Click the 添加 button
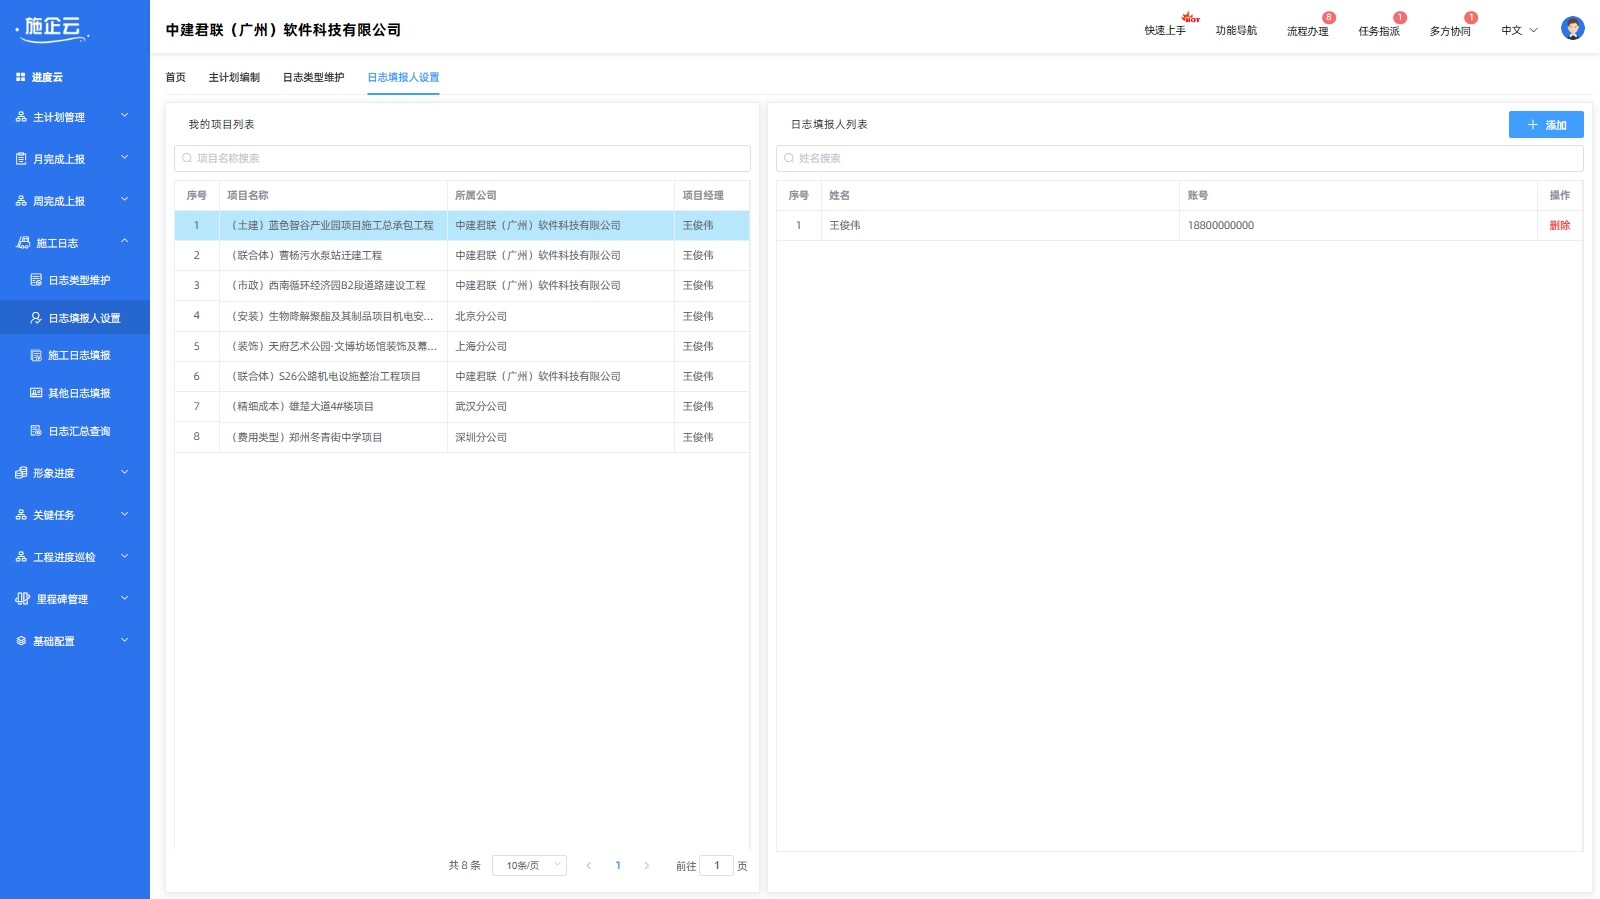 (x=1545, y=125)
